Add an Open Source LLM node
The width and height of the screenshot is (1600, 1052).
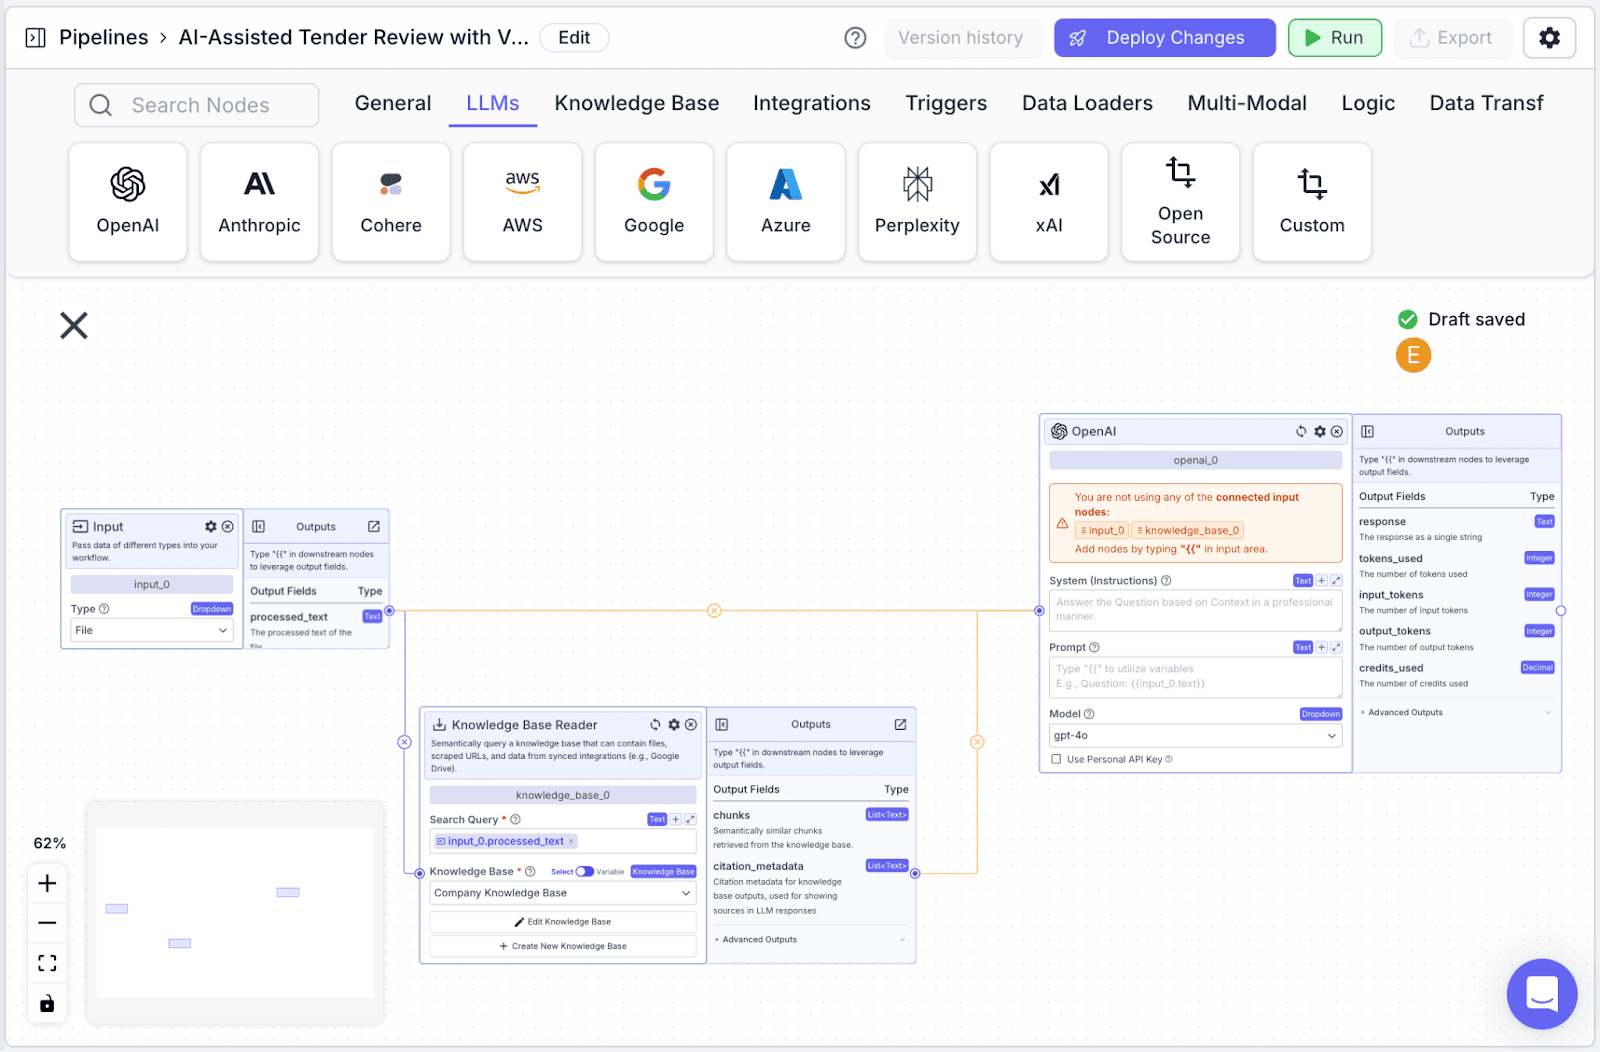[1180, 202]
